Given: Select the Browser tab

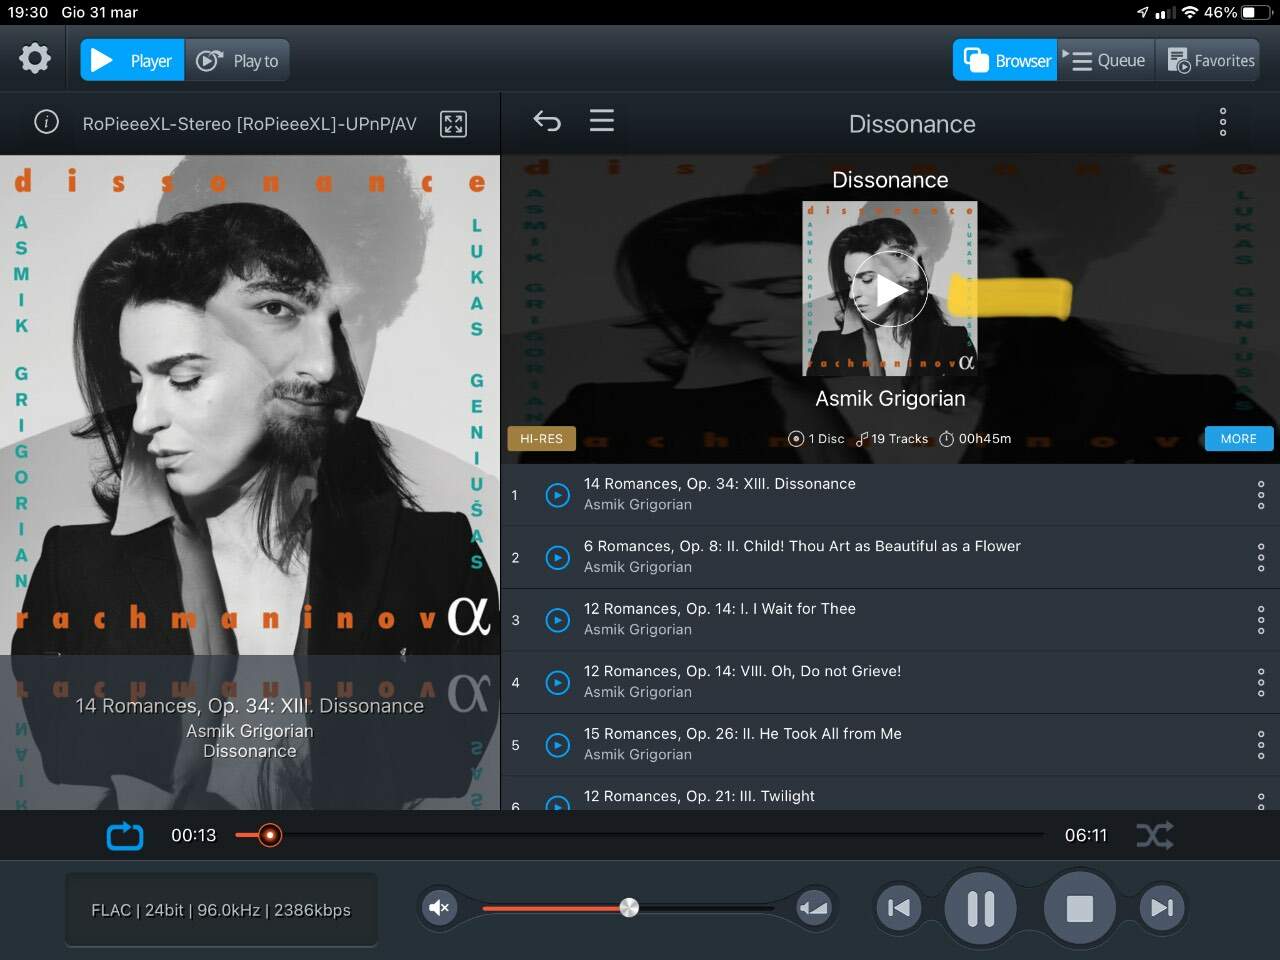Looking at the screenshot, I should pos(1005,60).
